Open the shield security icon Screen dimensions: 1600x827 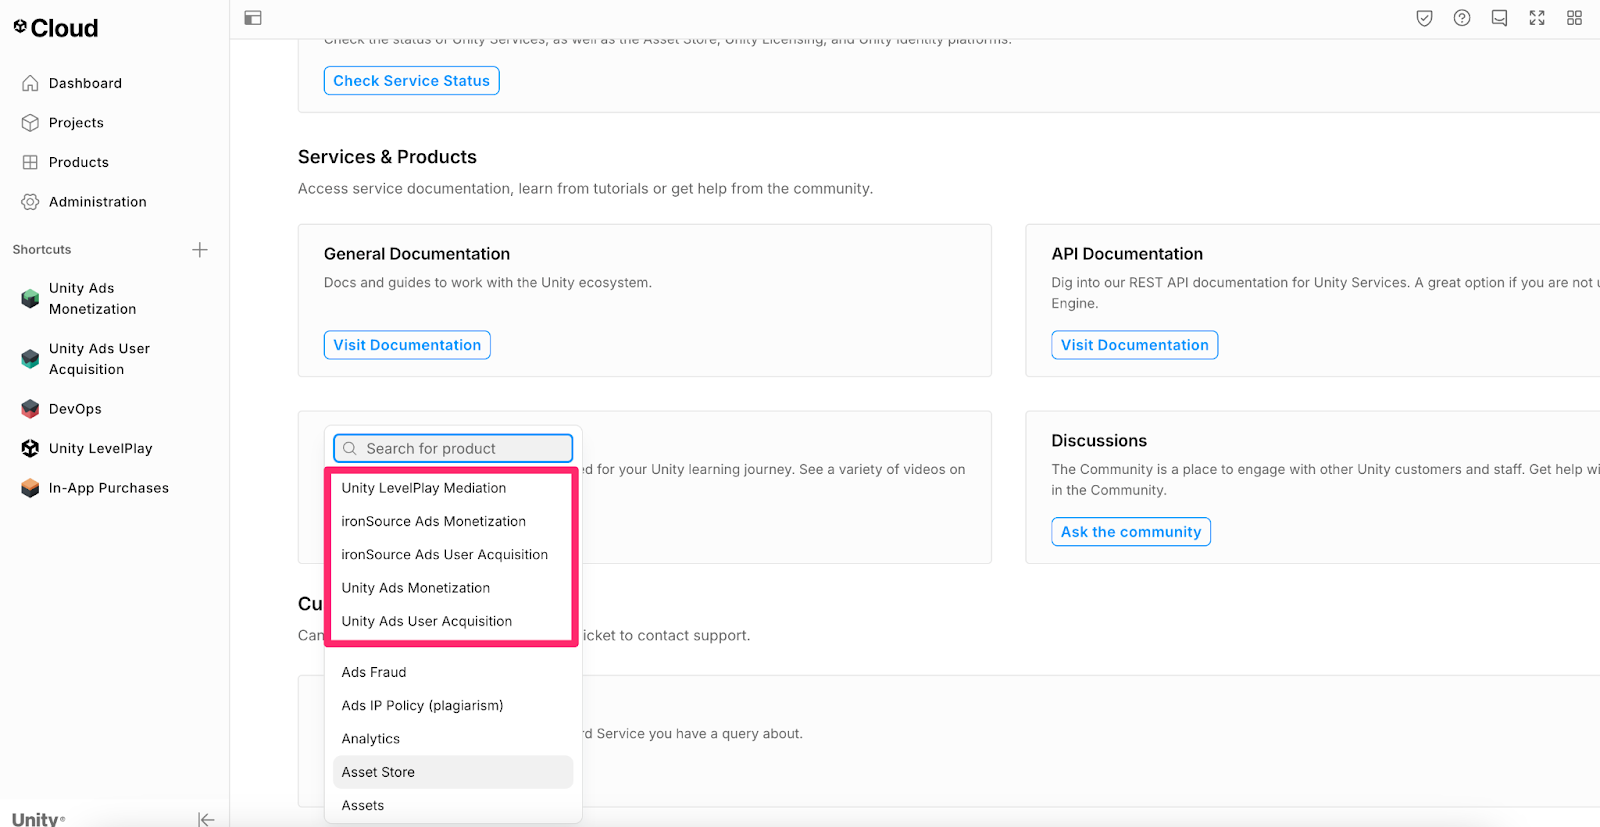(1425, 18)
